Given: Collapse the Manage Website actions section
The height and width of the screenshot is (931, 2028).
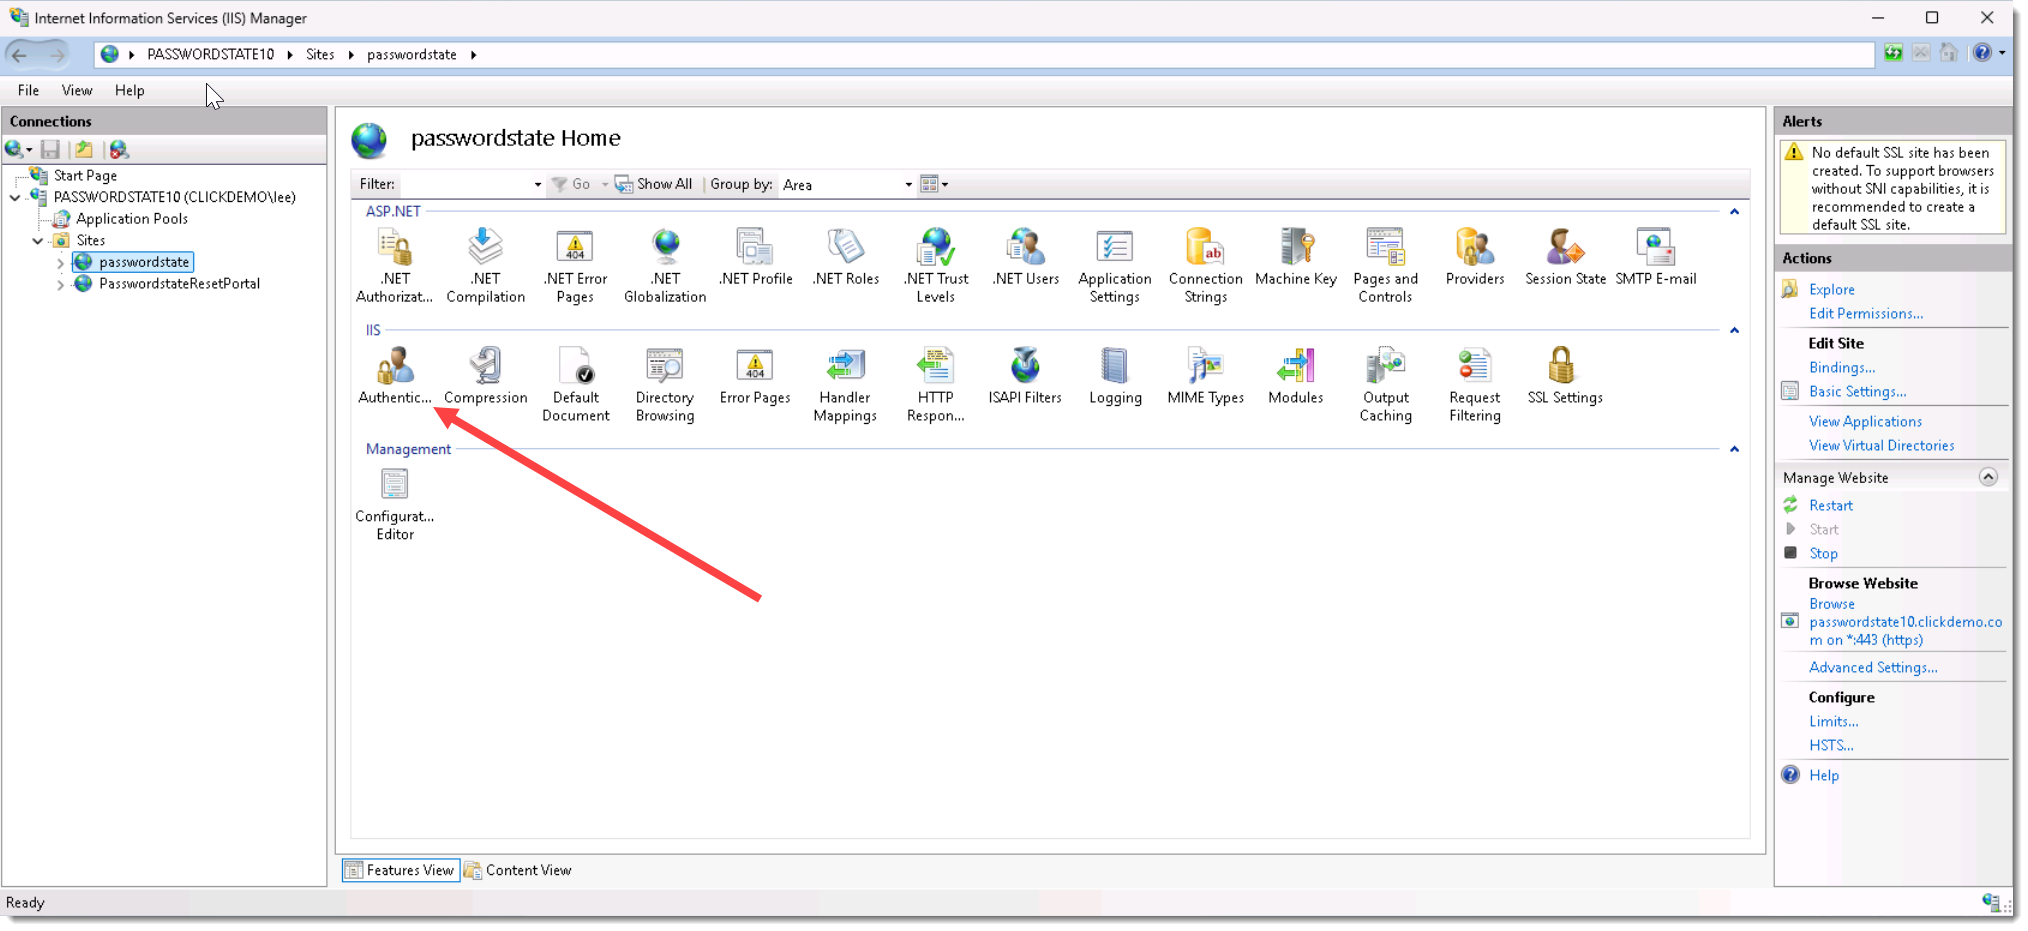Looking at the screenshot, I should (1988, 477).
